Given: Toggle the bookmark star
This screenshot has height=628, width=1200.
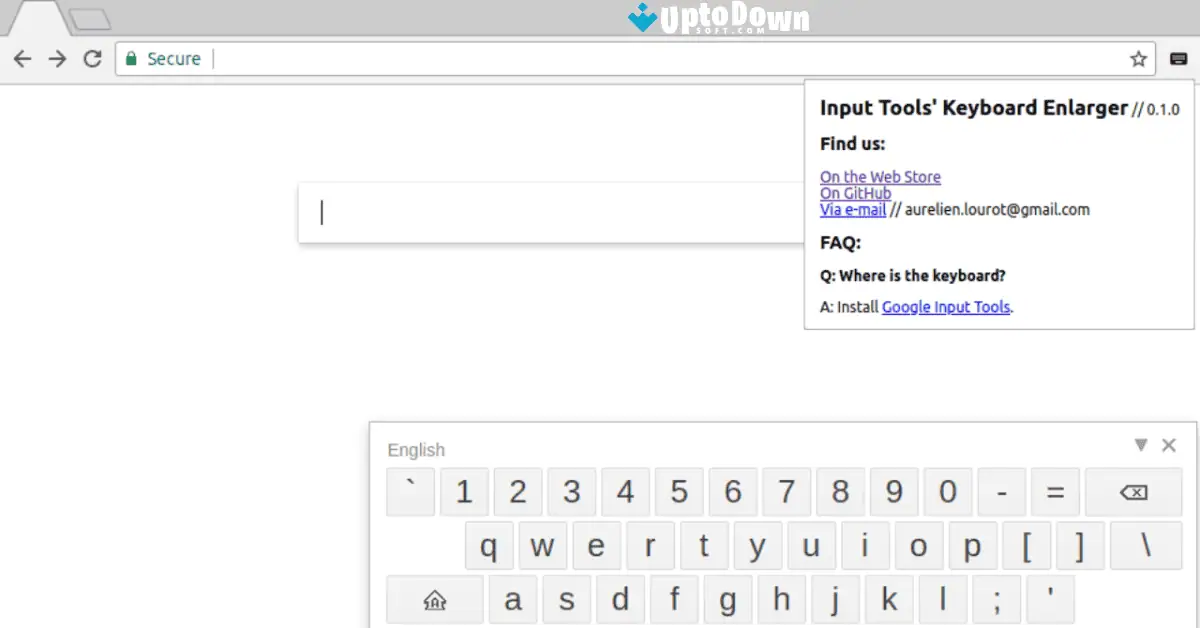Looking at the screenshot, I should tap(1138, 59).
